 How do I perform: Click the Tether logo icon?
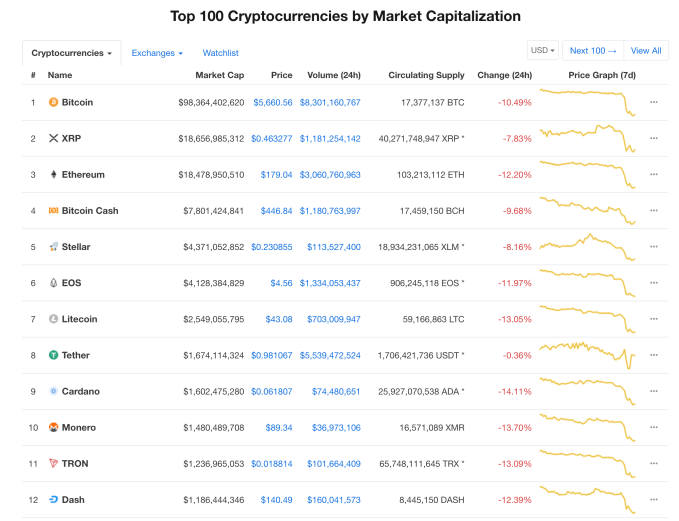point(53,355)
